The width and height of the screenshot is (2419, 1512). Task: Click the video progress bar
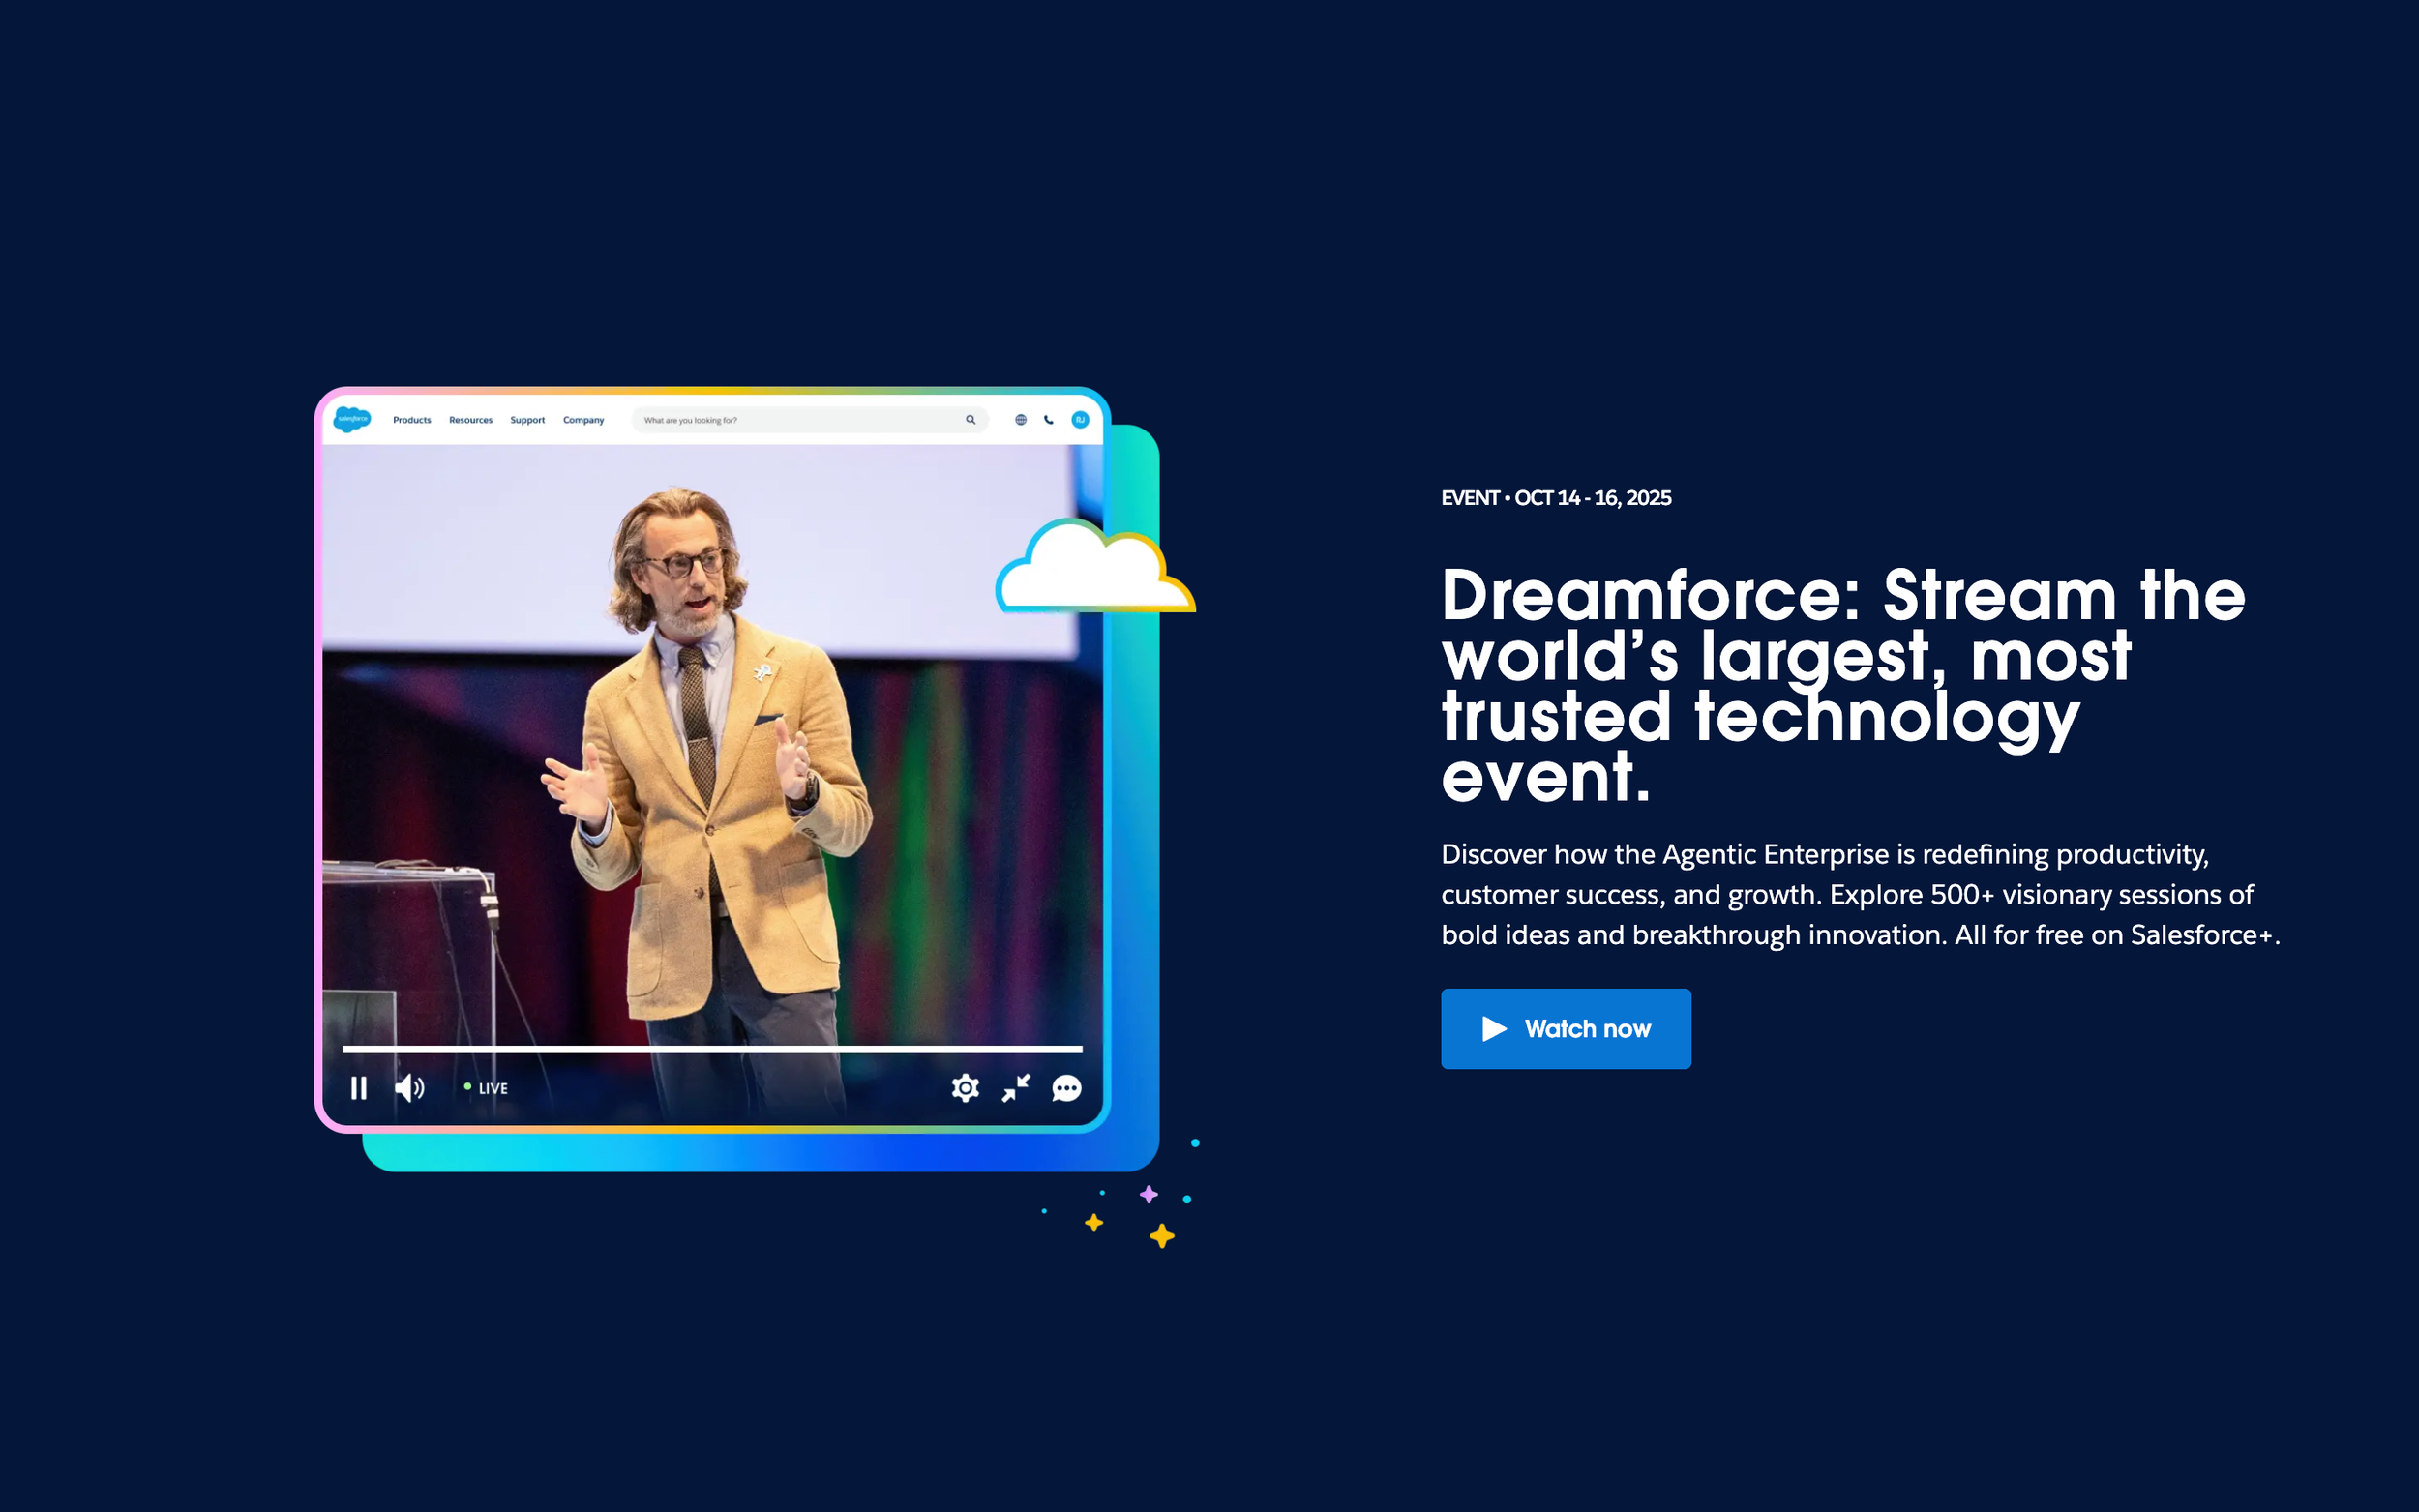tap(712, 1049)
